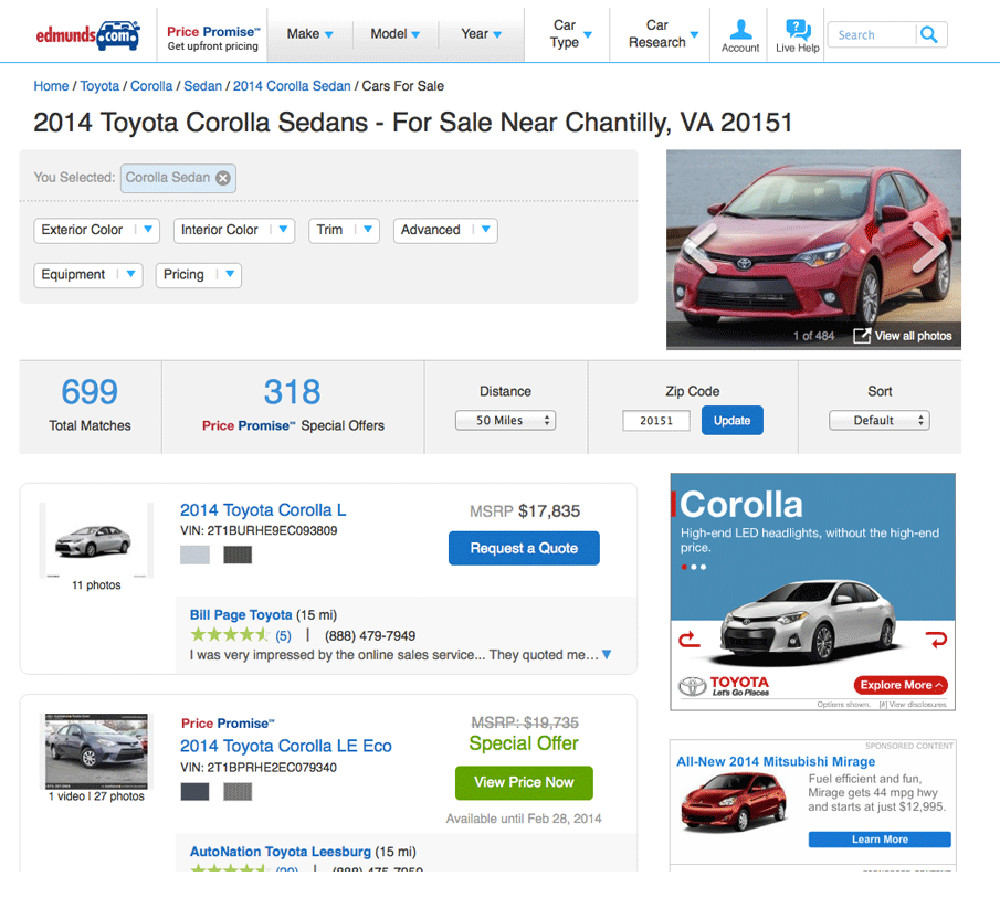Click the 318 Price Promise Special Offers
The height and width of the screenshot is (897, 1000).
click(293, 406)
